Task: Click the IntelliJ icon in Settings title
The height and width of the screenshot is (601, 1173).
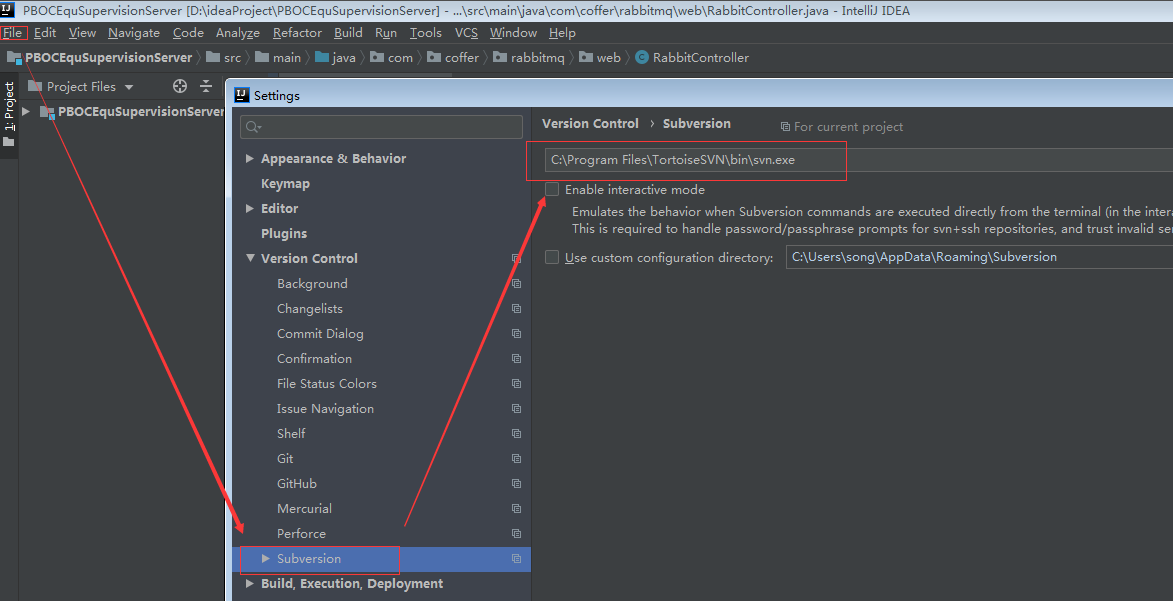Action: [242, 95]
